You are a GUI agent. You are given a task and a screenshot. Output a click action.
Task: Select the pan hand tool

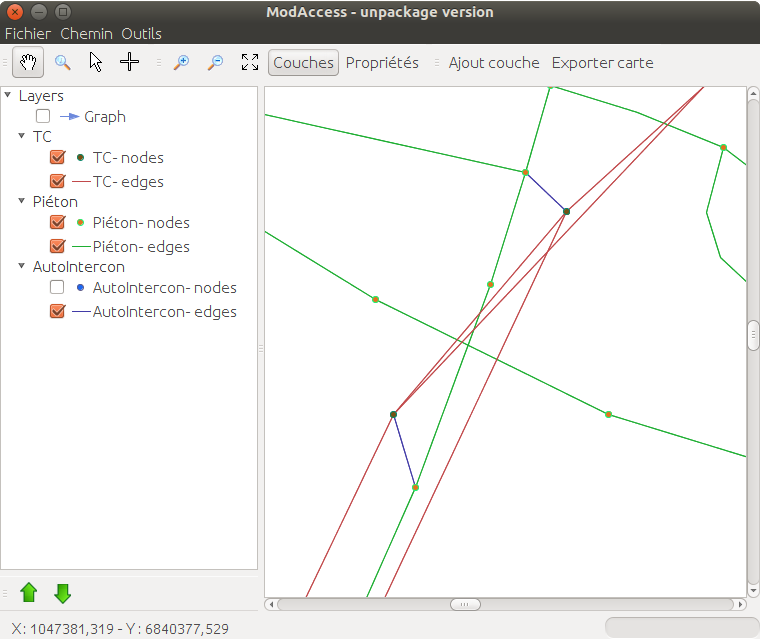coord(28,62)
